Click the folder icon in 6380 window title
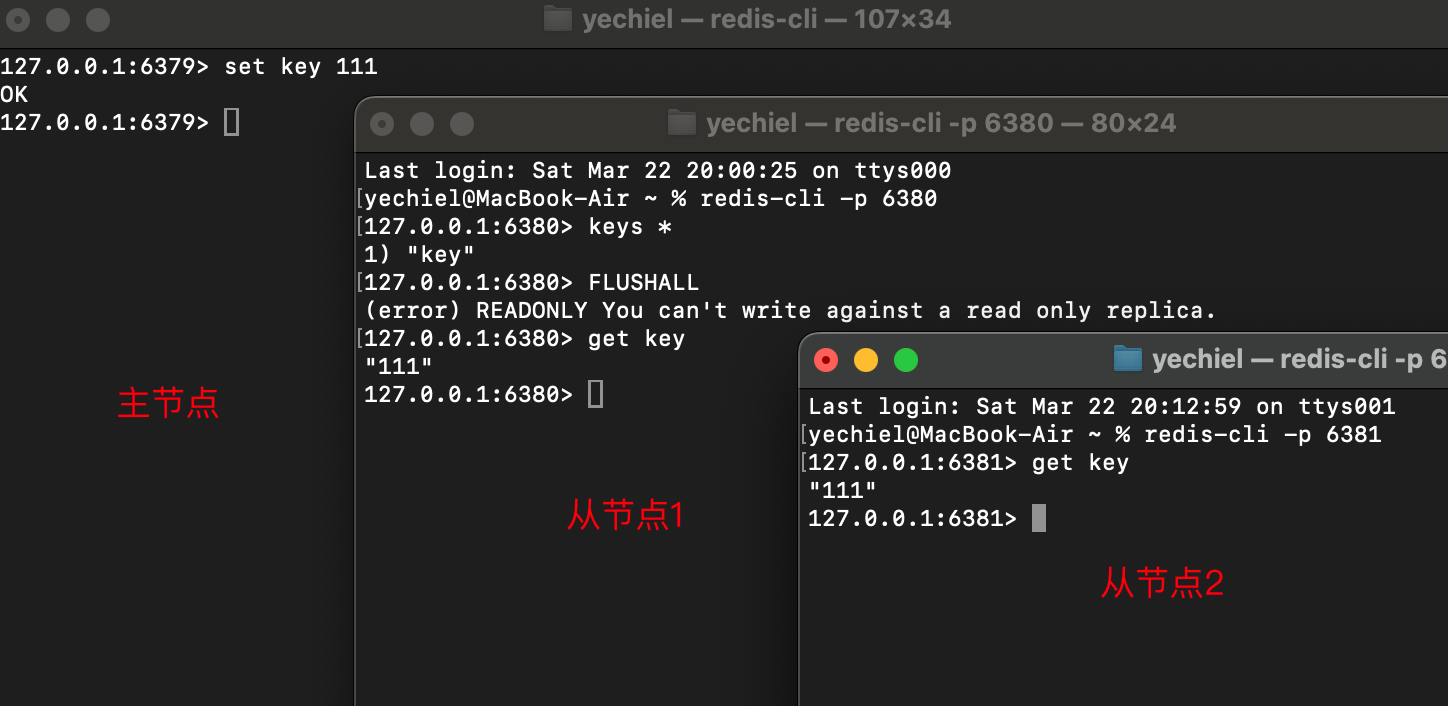Image resolution: width=1448 pixels, height=706 pixels. coord(682,123)
